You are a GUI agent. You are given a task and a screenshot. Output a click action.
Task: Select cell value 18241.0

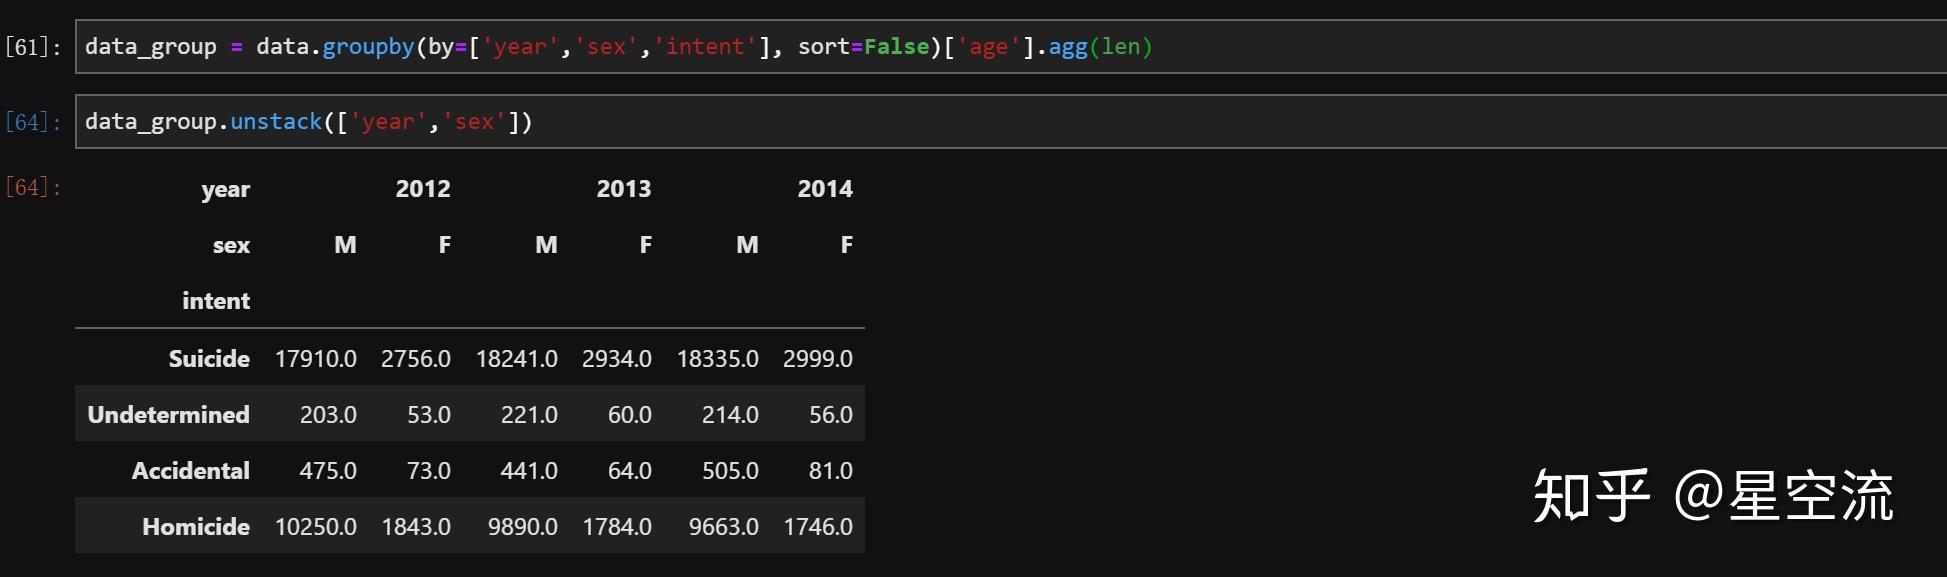click(x=517, y=359)
